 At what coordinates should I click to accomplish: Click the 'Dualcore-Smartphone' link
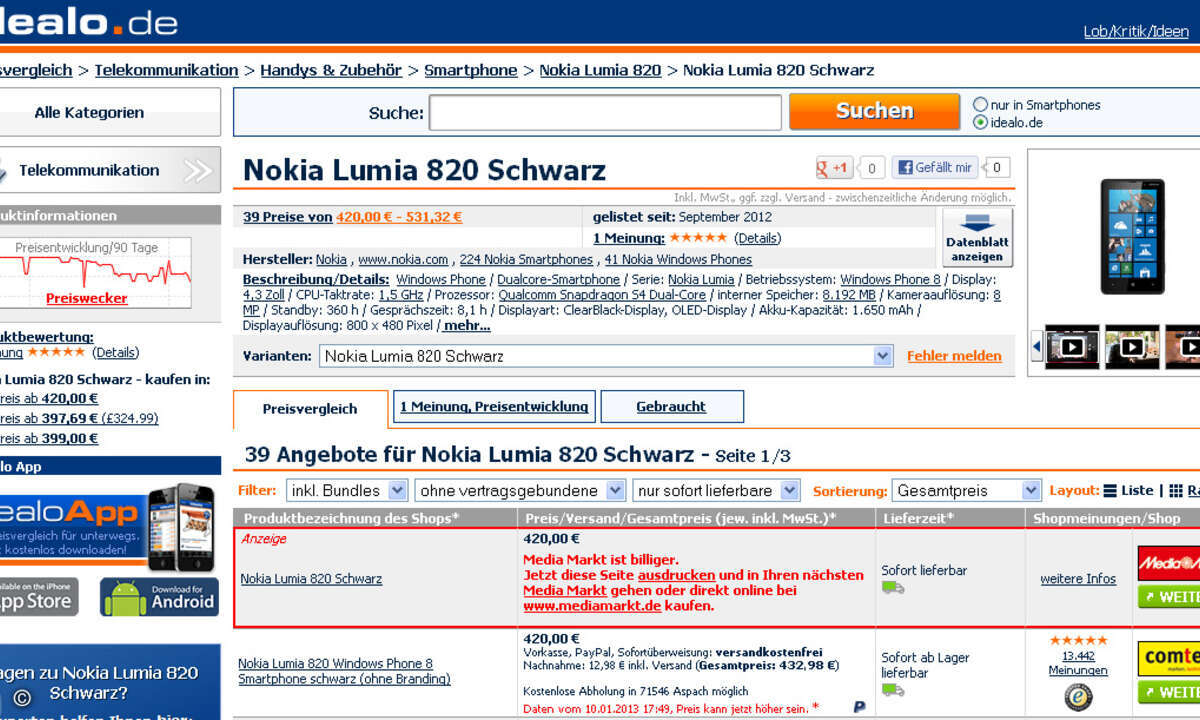558,279
